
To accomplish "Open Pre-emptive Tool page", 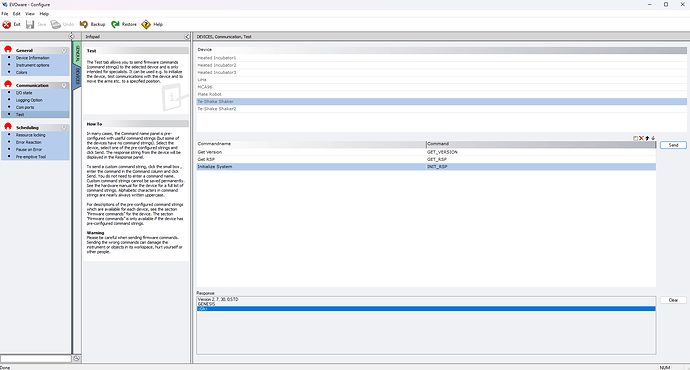I will (x=31, y=157).
